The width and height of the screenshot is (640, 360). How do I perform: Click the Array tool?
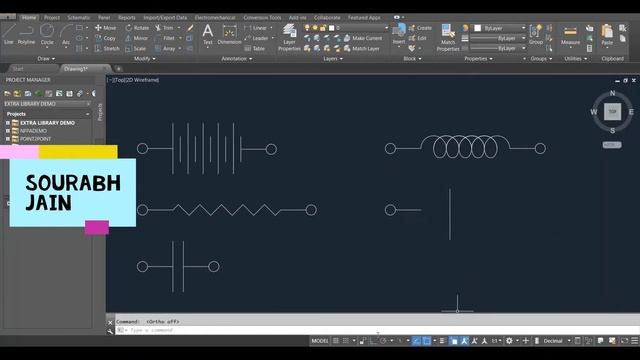coord(165,48)
